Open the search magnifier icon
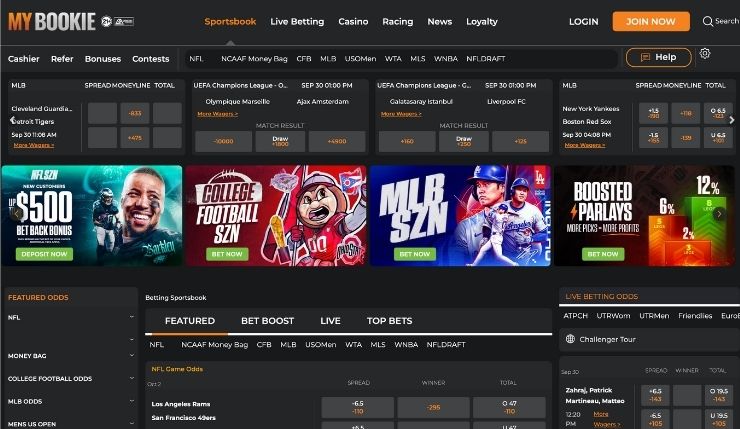740x429 pixels. (708, 21)
